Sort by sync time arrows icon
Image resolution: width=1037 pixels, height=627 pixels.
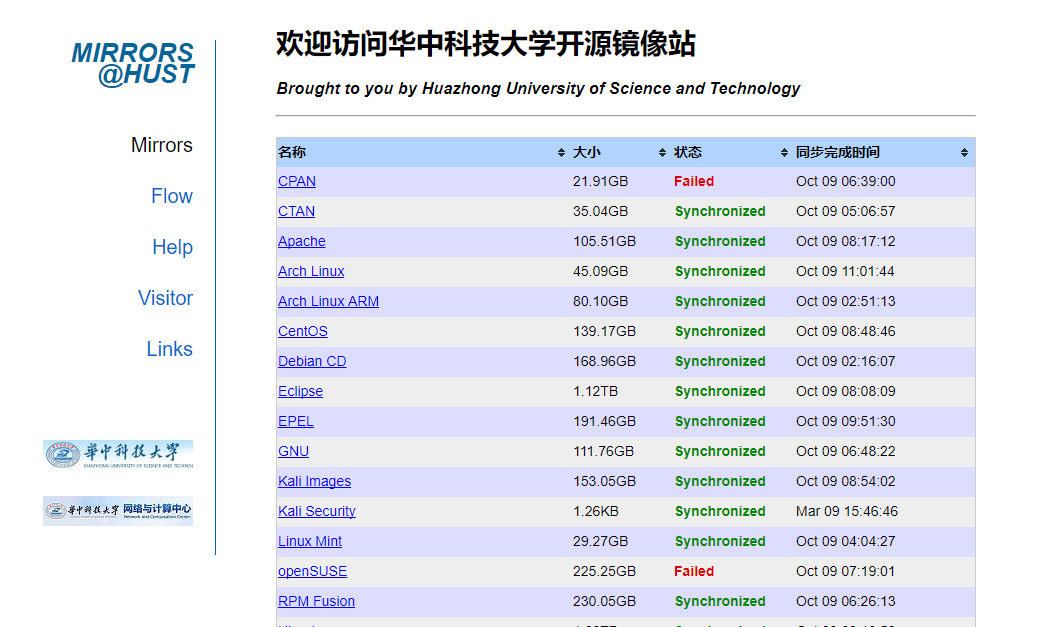(x=964, y=153)
